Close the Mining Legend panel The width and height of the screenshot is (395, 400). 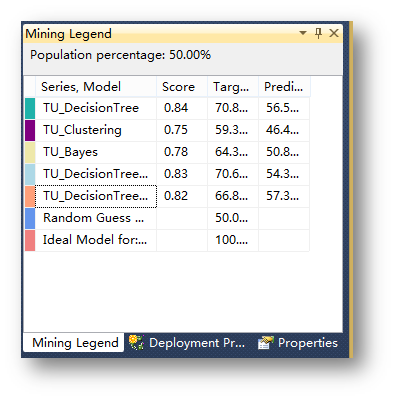click(334, 33)
